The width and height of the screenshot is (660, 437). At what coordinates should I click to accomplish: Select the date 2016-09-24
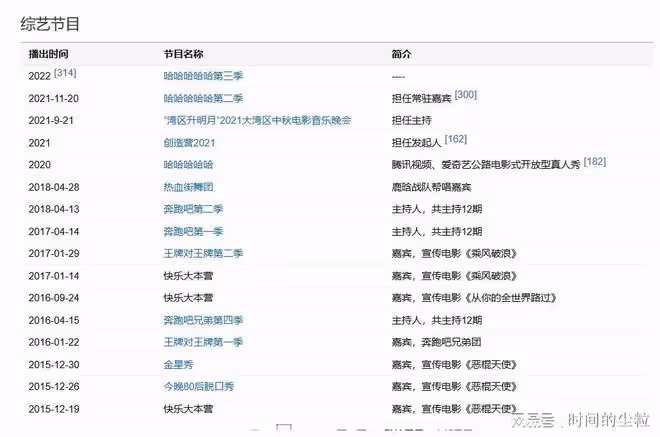point(54,298)
